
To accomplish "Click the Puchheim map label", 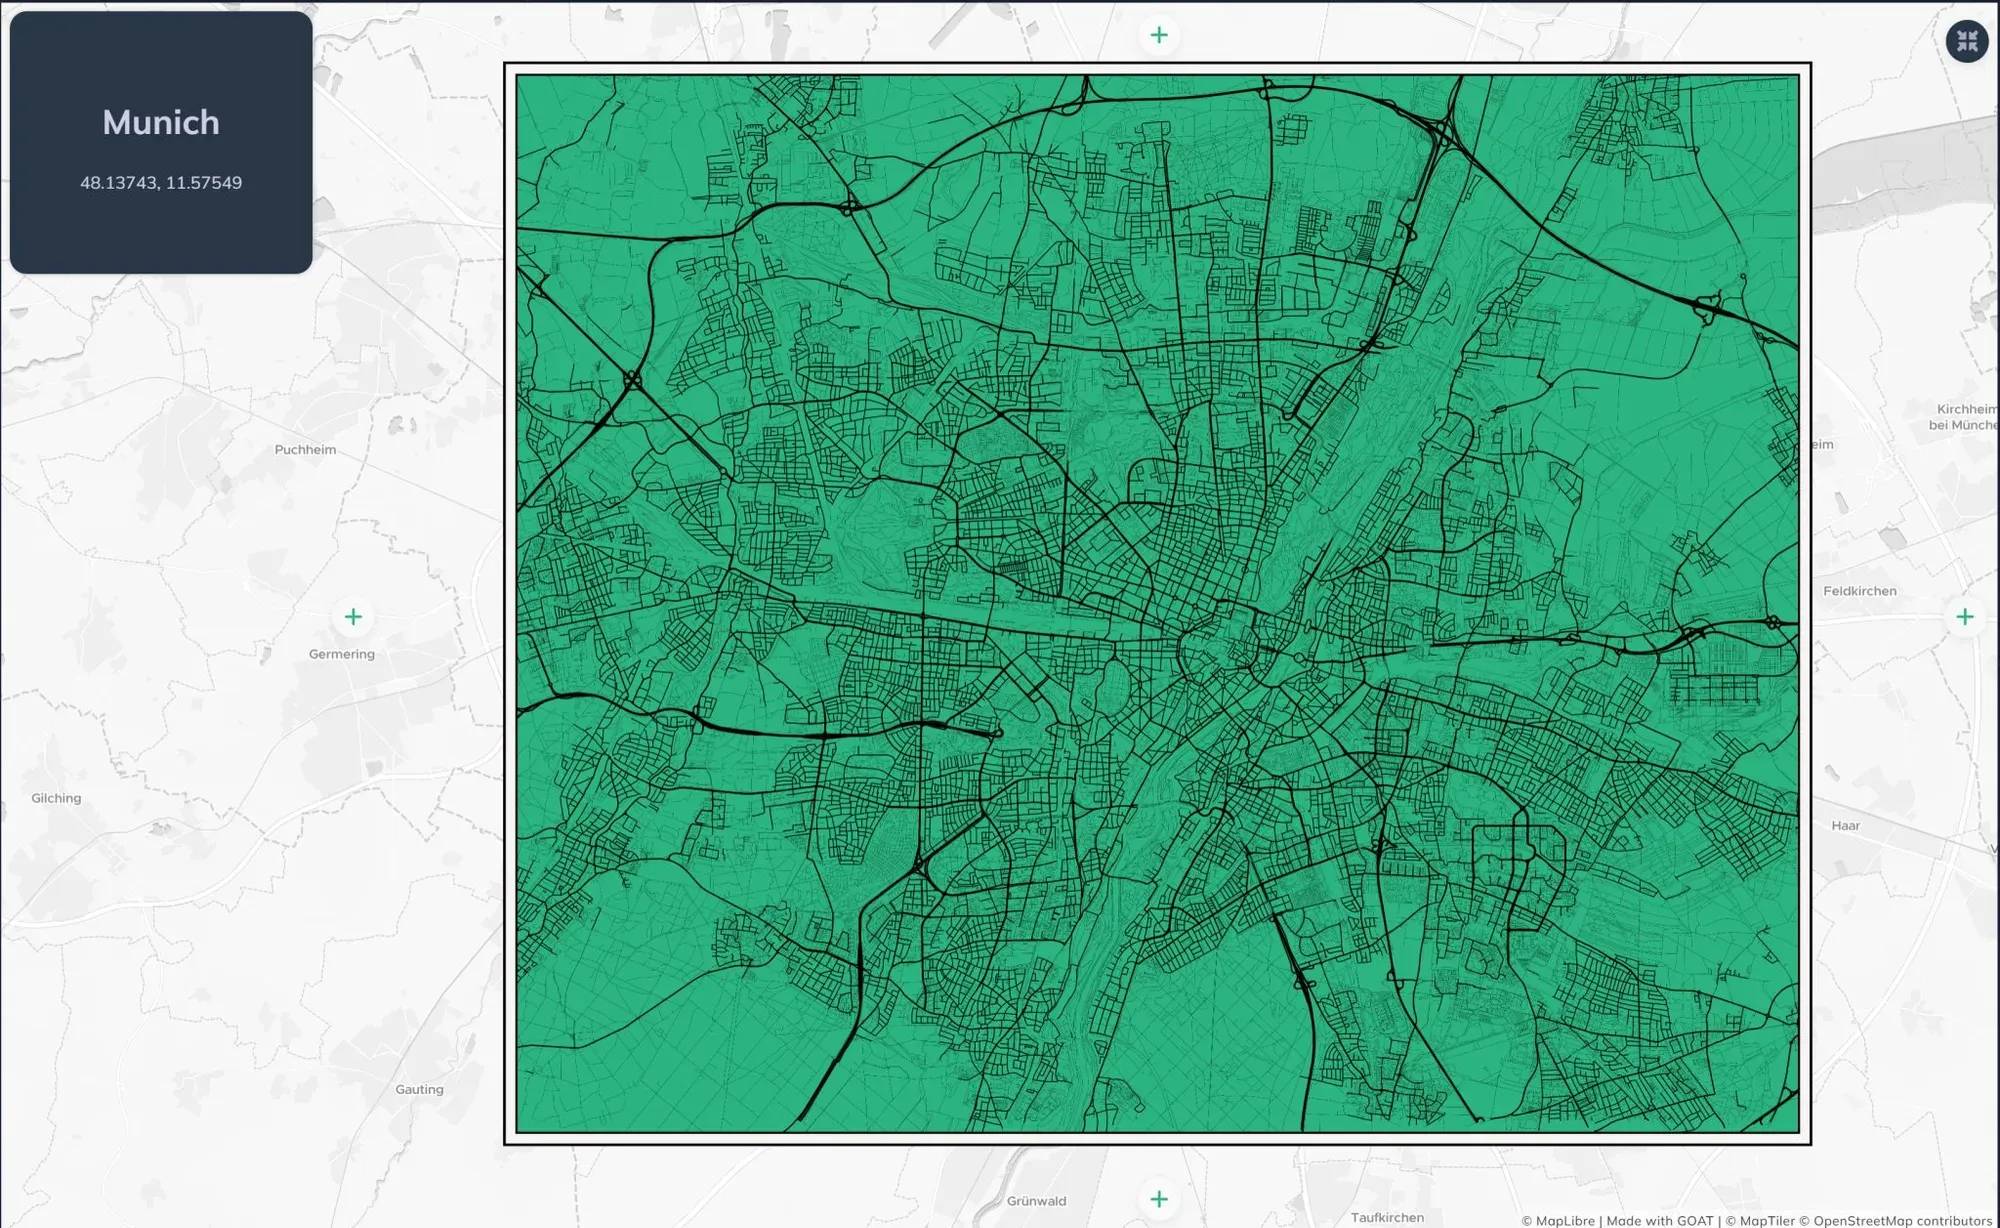I will point(305,450).
